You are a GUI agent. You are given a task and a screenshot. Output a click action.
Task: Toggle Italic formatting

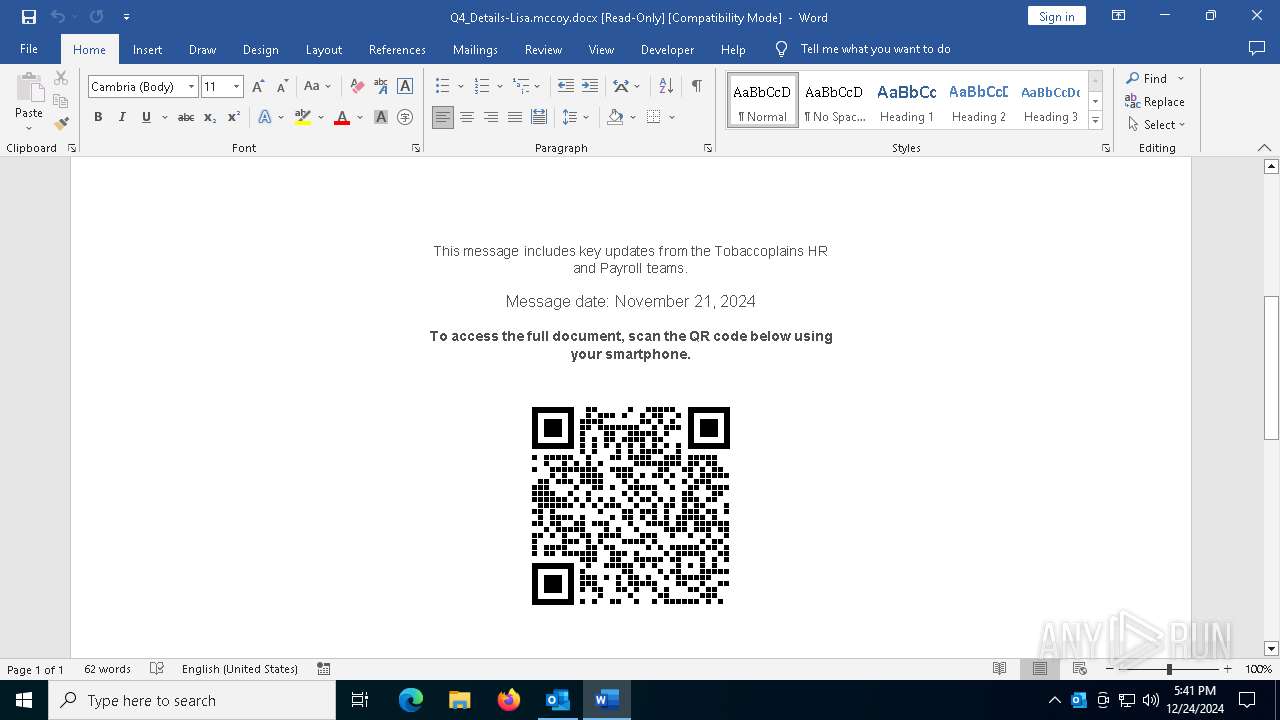[x=122, y=117]
